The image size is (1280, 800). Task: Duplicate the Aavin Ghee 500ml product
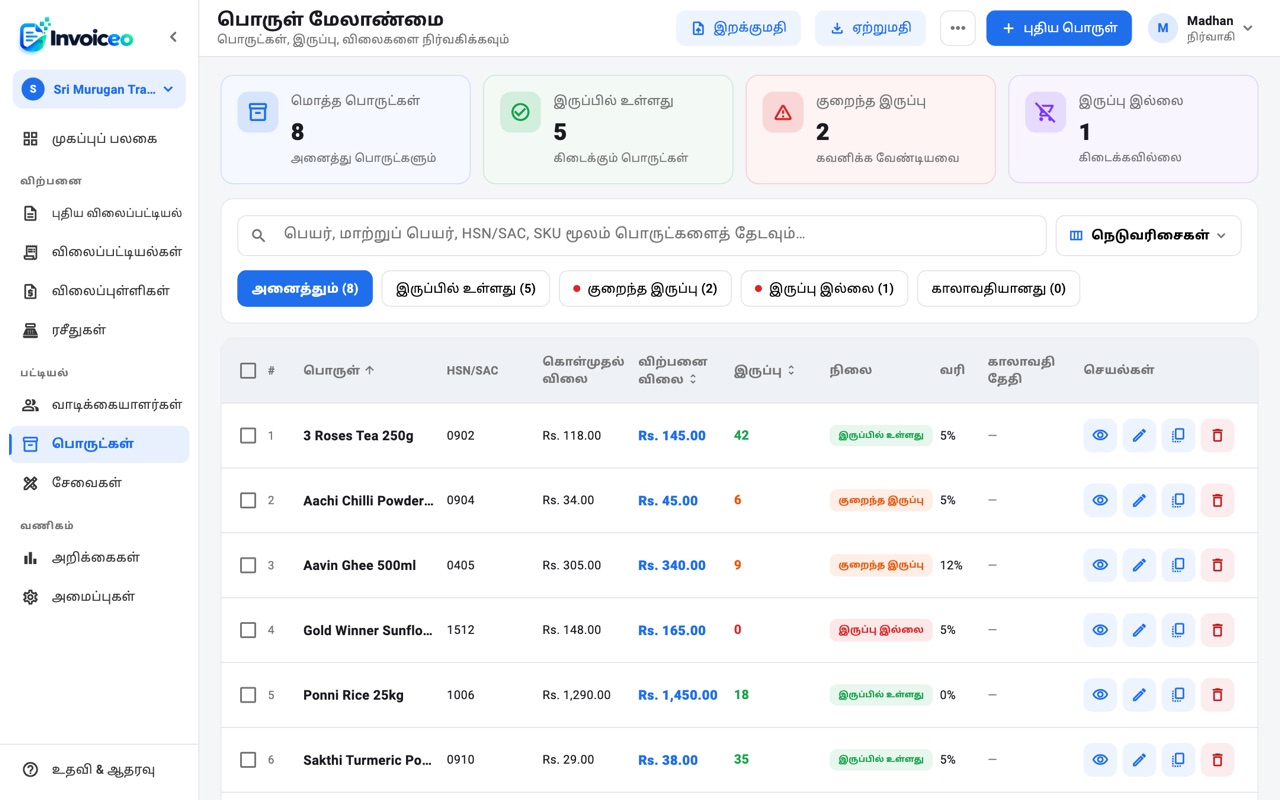[x=1178, y=565]
